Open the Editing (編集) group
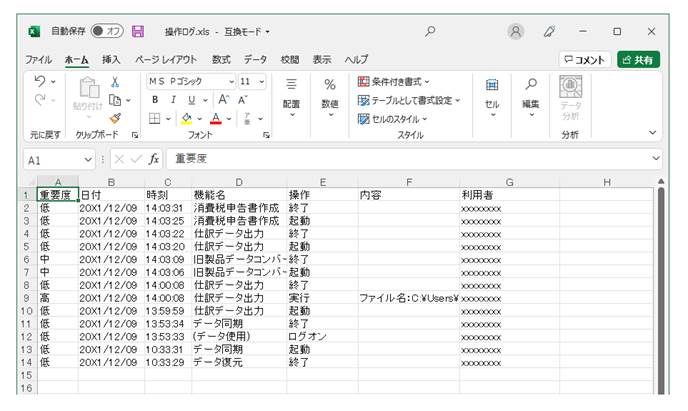 click(x=530, y=99)
